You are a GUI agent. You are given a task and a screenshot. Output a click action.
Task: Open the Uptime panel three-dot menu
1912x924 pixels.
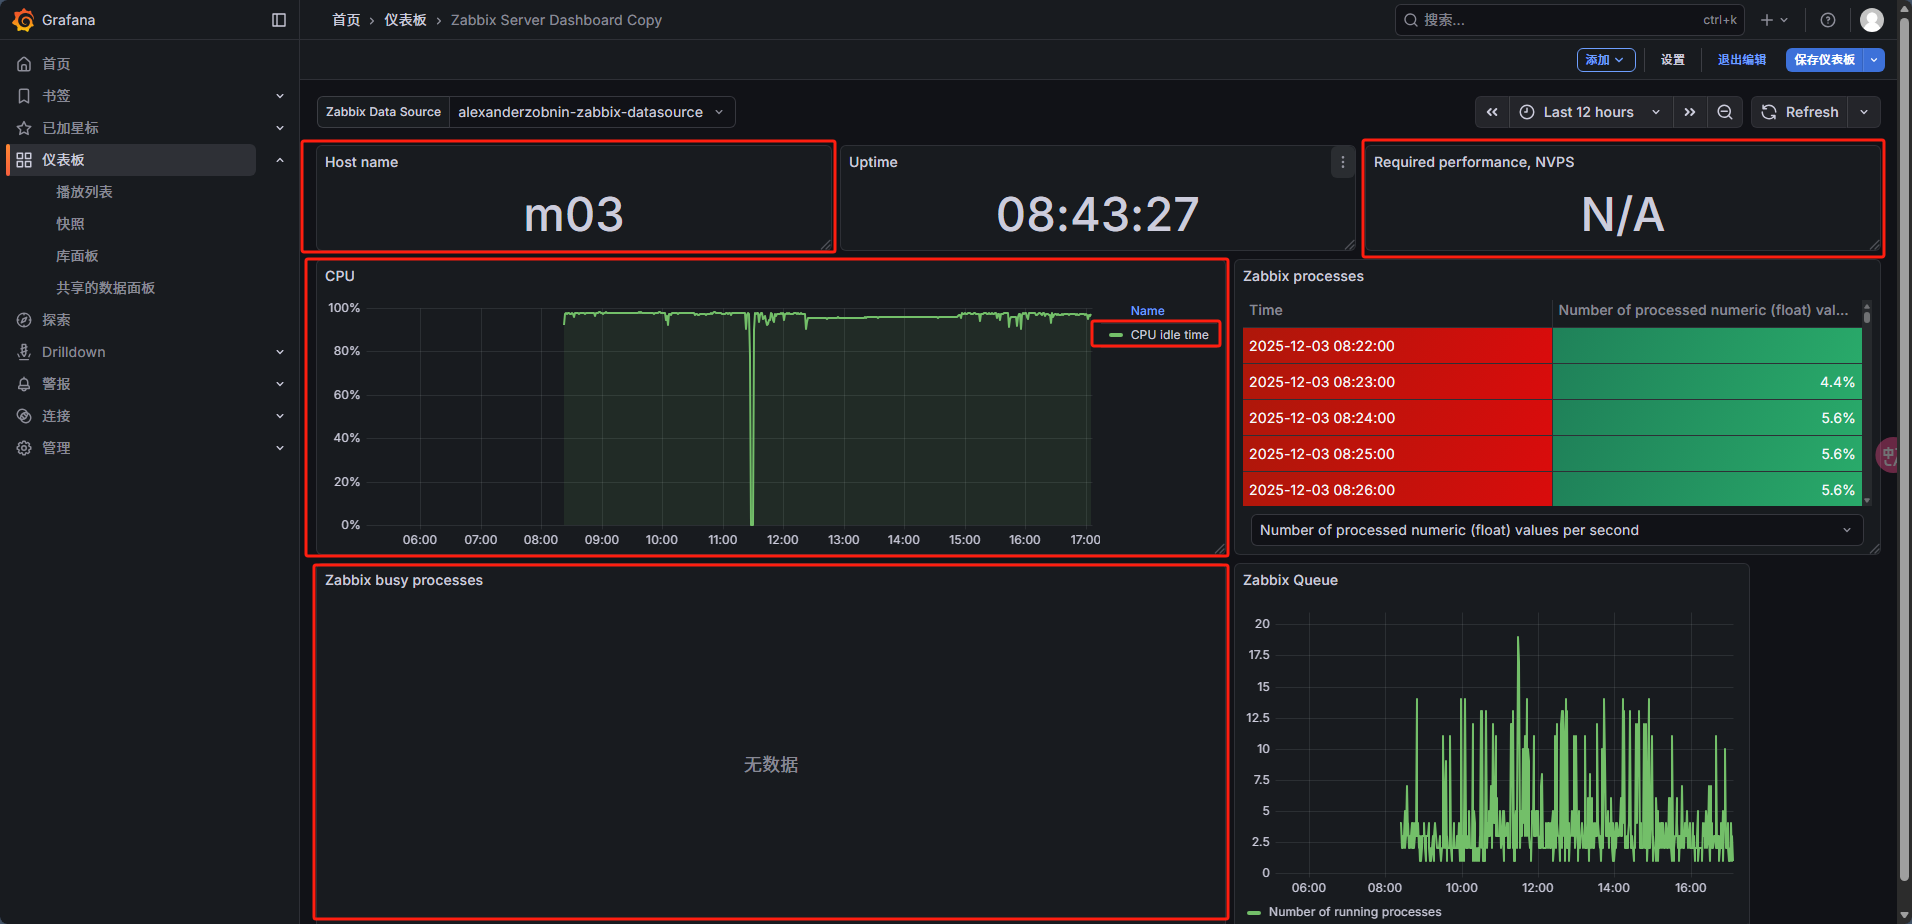pos(1343,162)
